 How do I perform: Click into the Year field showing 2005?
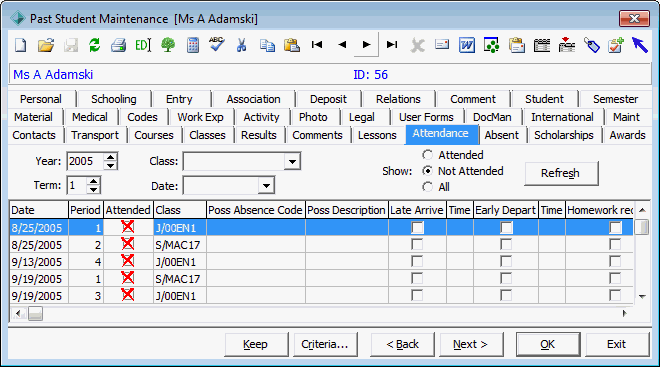coord(85,162)
